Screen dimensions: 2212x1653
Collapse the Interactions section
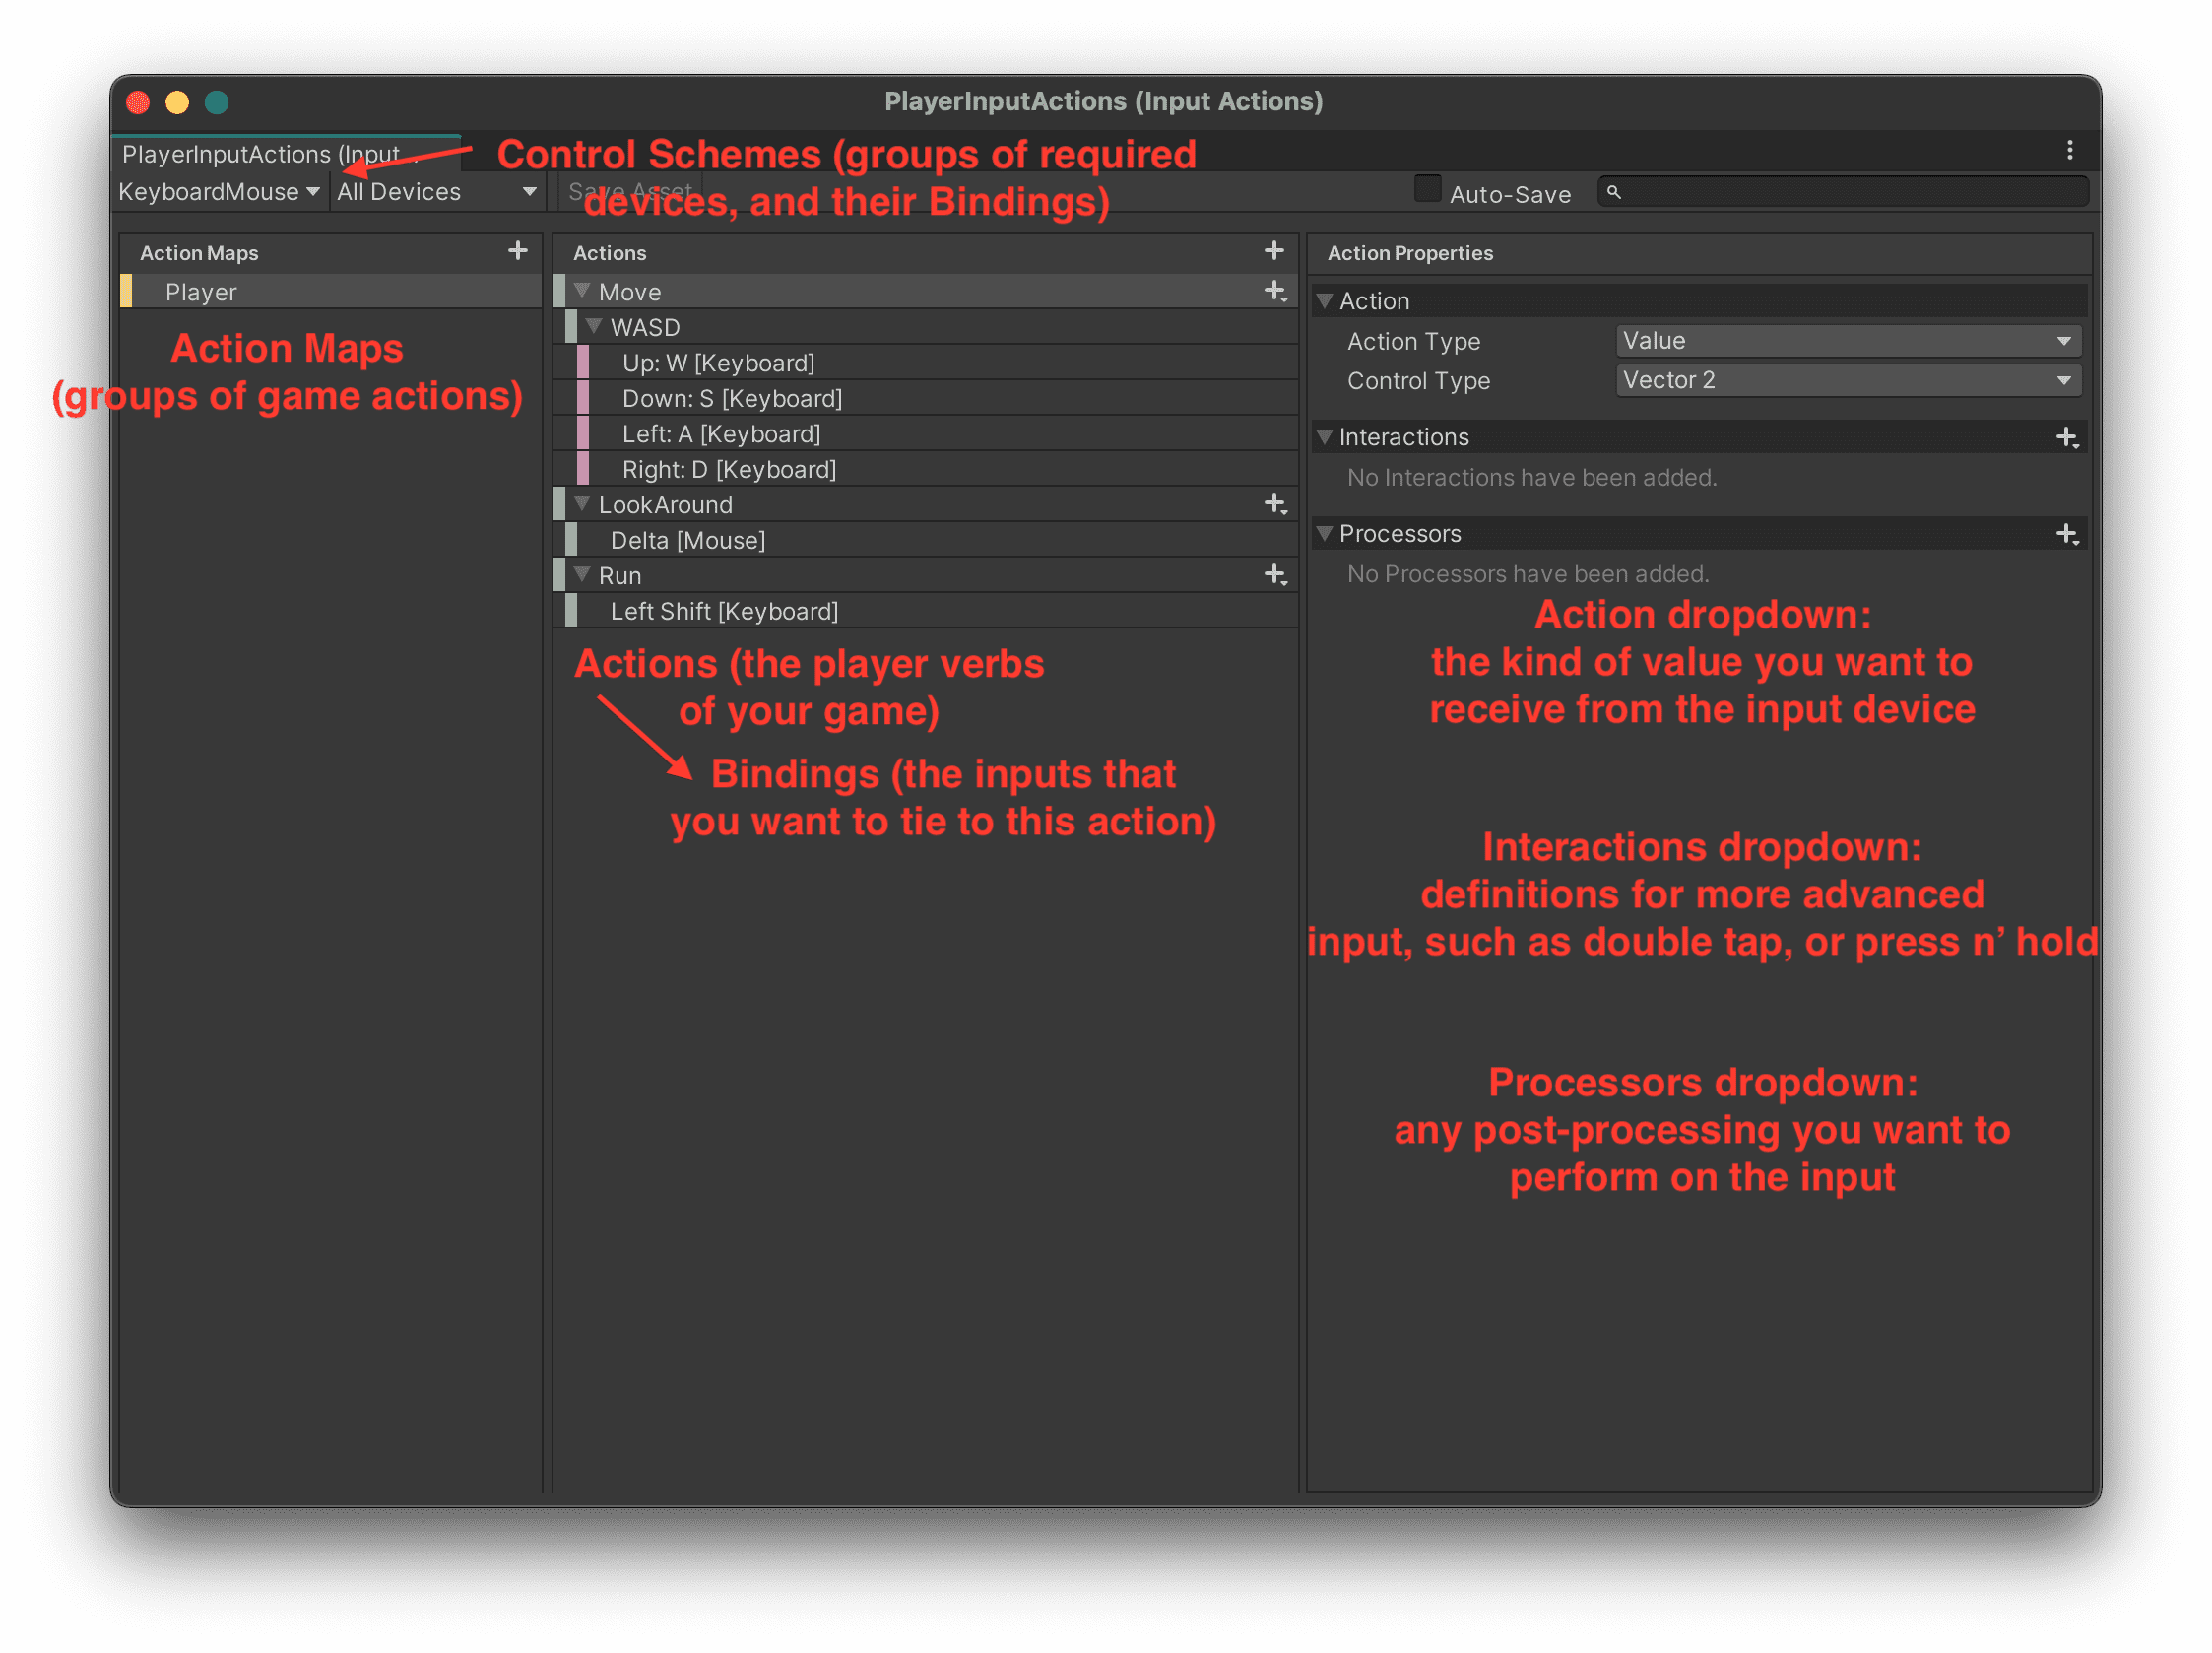[x=1325, y=437]
